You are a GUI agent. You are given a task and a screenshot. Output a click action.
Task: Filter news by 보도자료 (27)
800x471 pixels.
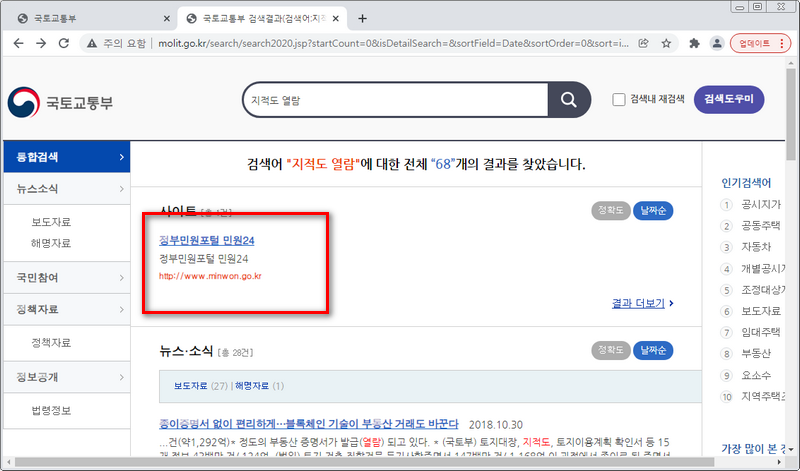click(x=201, y=386)
